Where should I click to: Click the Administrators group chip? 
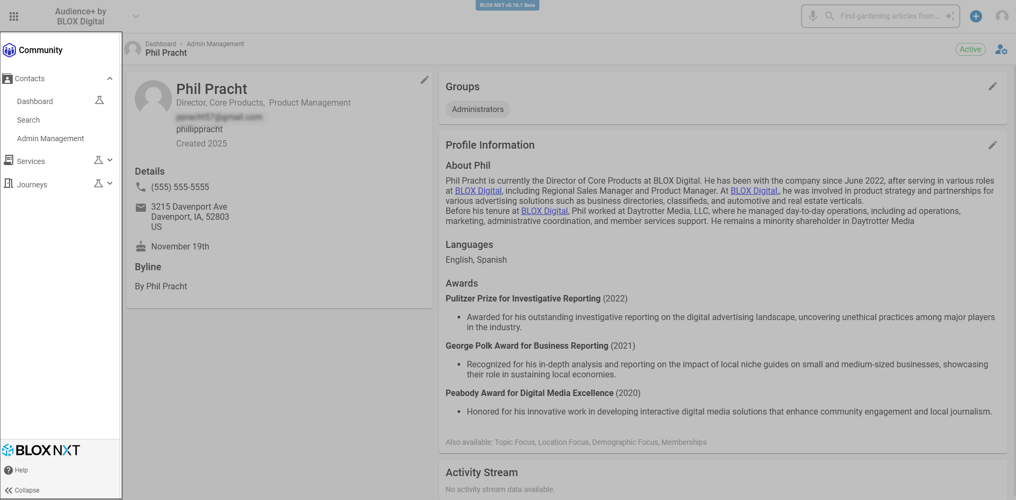(478, 109)
